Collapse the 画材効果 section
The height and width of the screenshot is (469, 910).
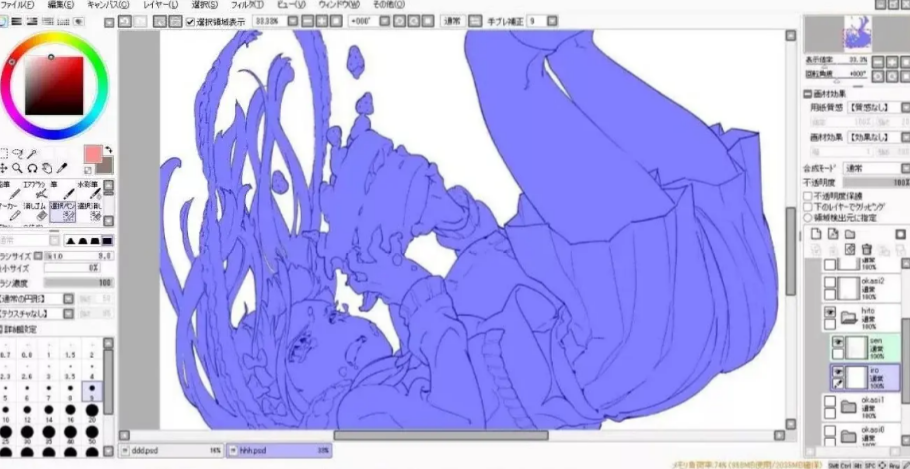coord(807,93)
